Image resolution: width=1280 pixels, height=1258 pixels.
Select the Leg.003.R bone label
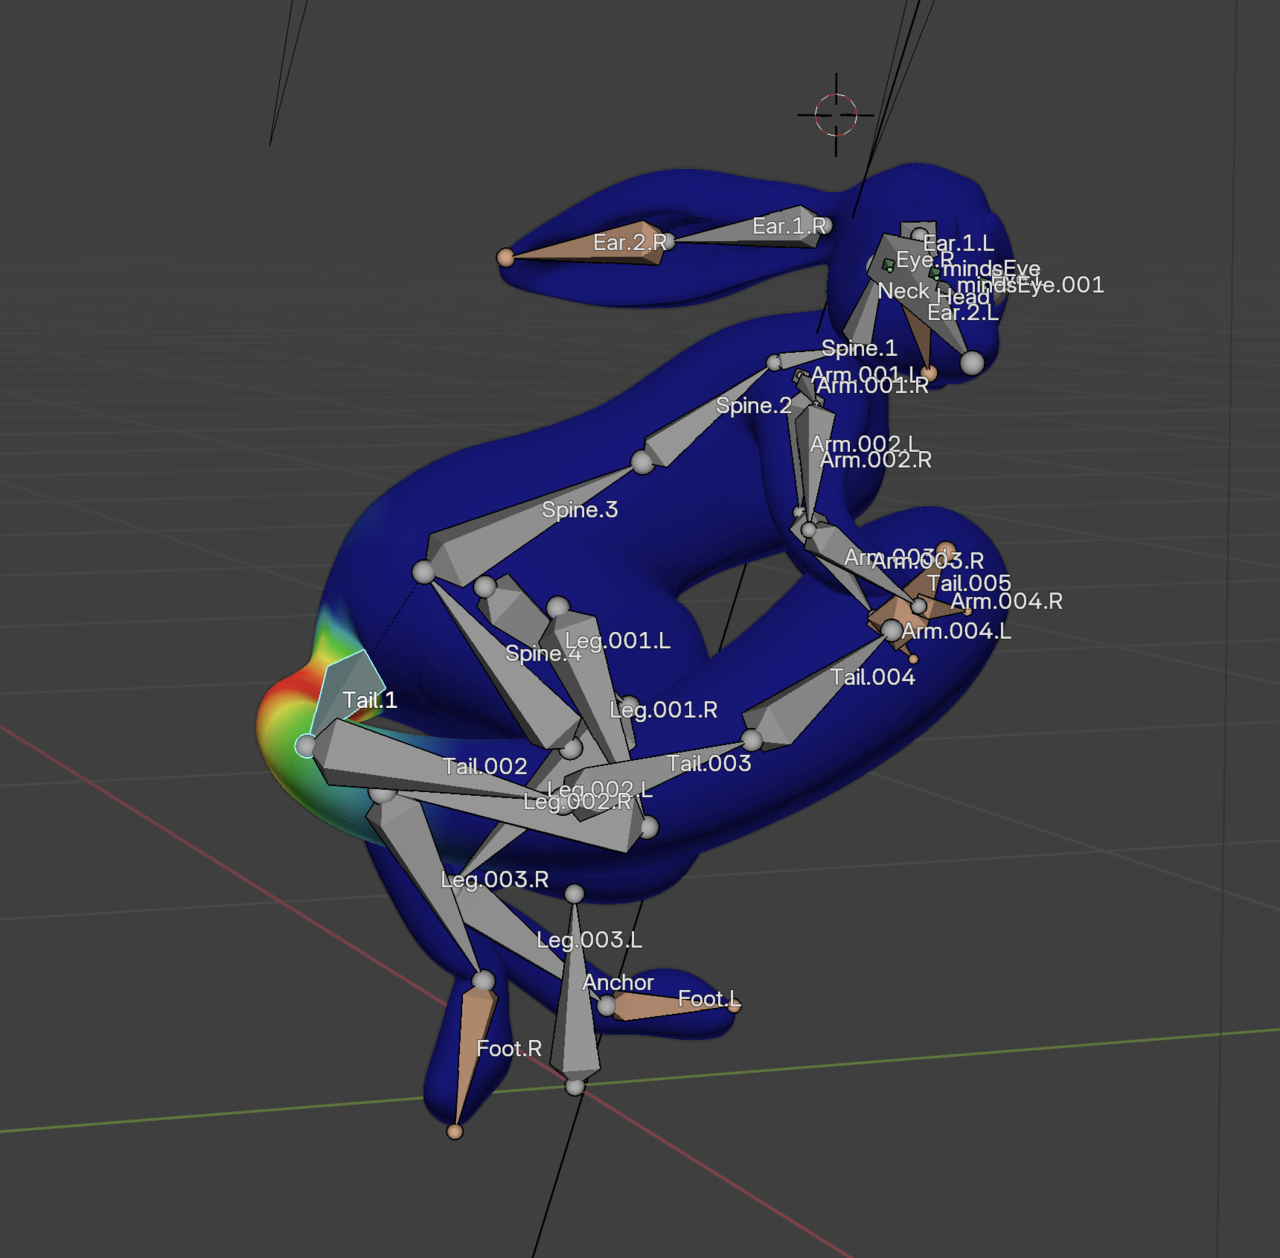click(x=495, y=880)
